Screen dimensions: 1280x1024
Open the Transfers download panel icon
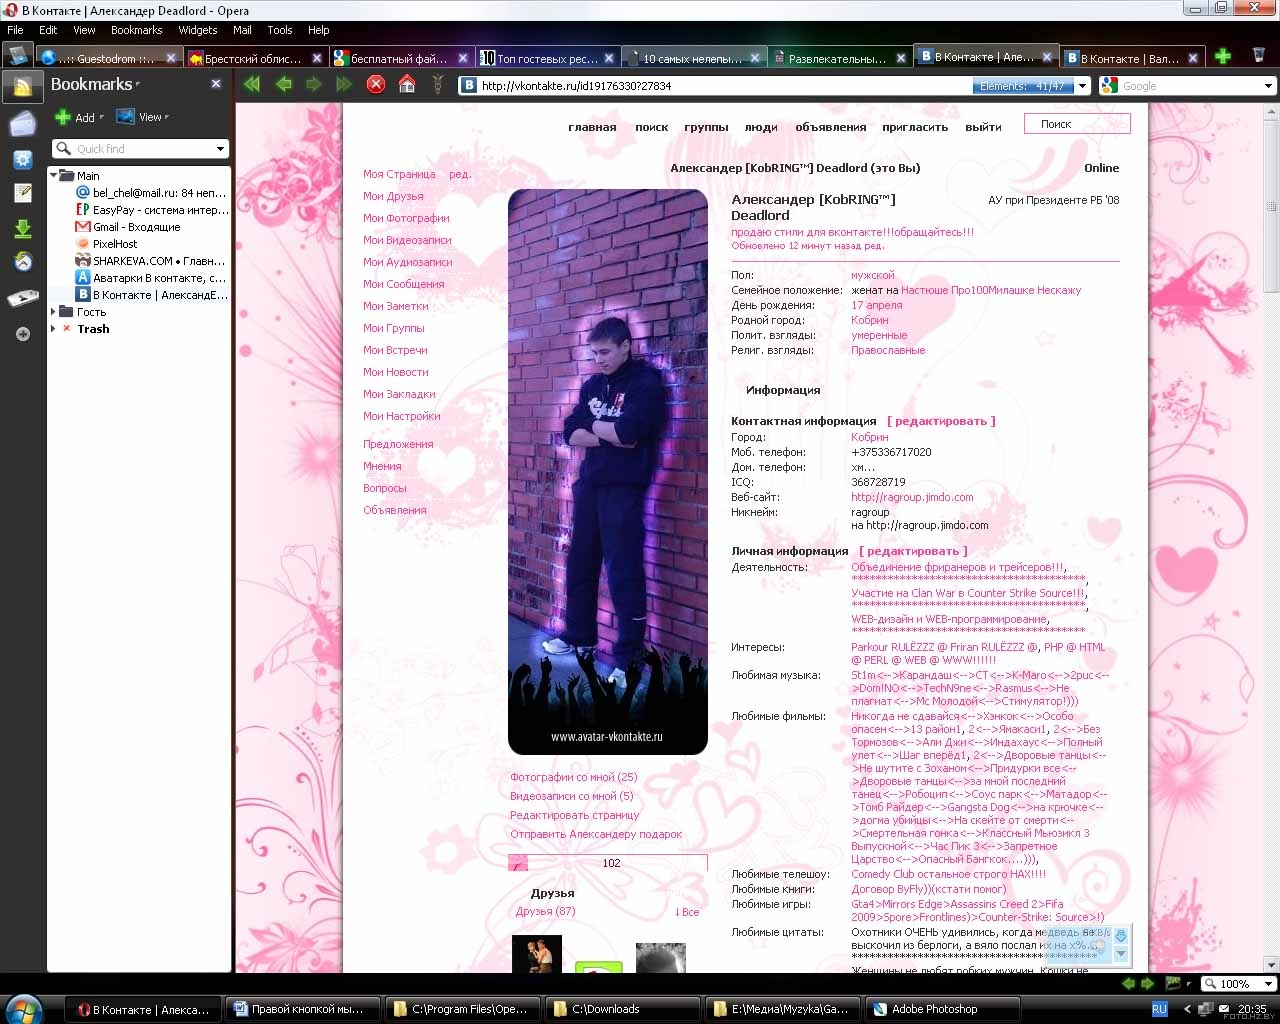22,229
